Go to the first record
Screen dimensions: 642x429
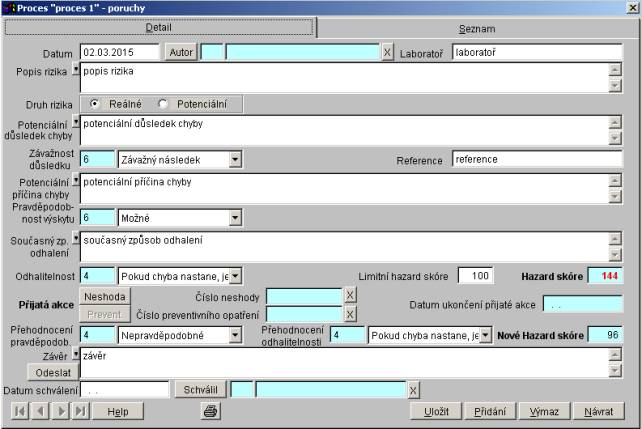(x=18, y=411)
